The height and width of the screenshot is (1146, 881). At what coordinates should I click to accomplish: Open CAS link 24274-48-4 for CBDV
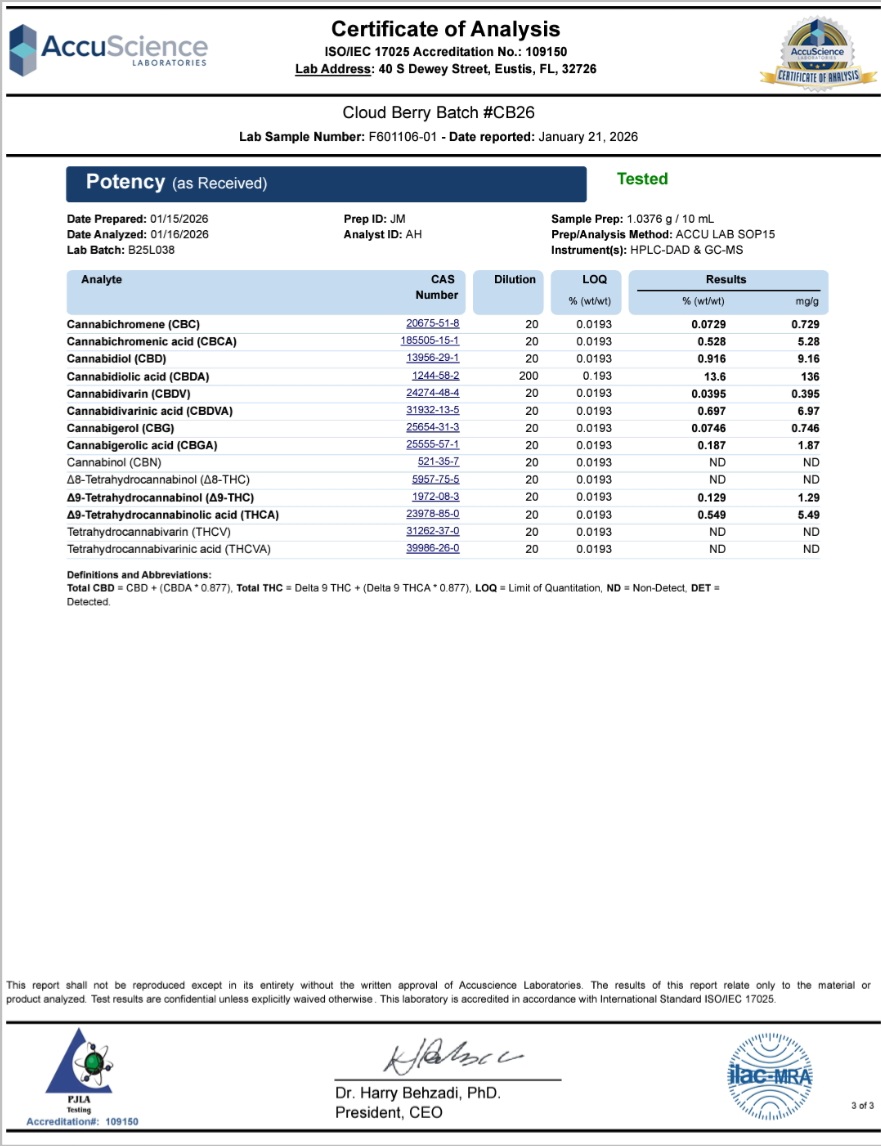(433, 392)
